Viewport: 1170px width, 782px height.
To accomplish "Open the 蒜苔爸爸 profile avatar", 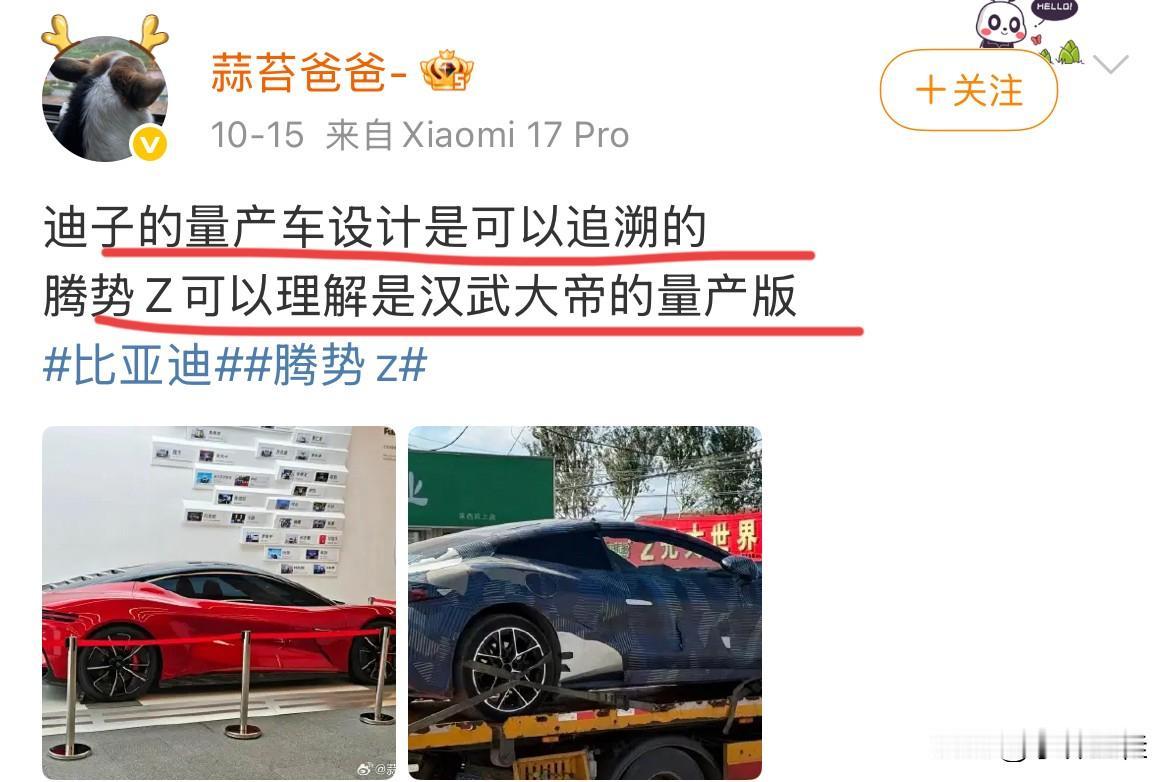I will pos(104,98).
